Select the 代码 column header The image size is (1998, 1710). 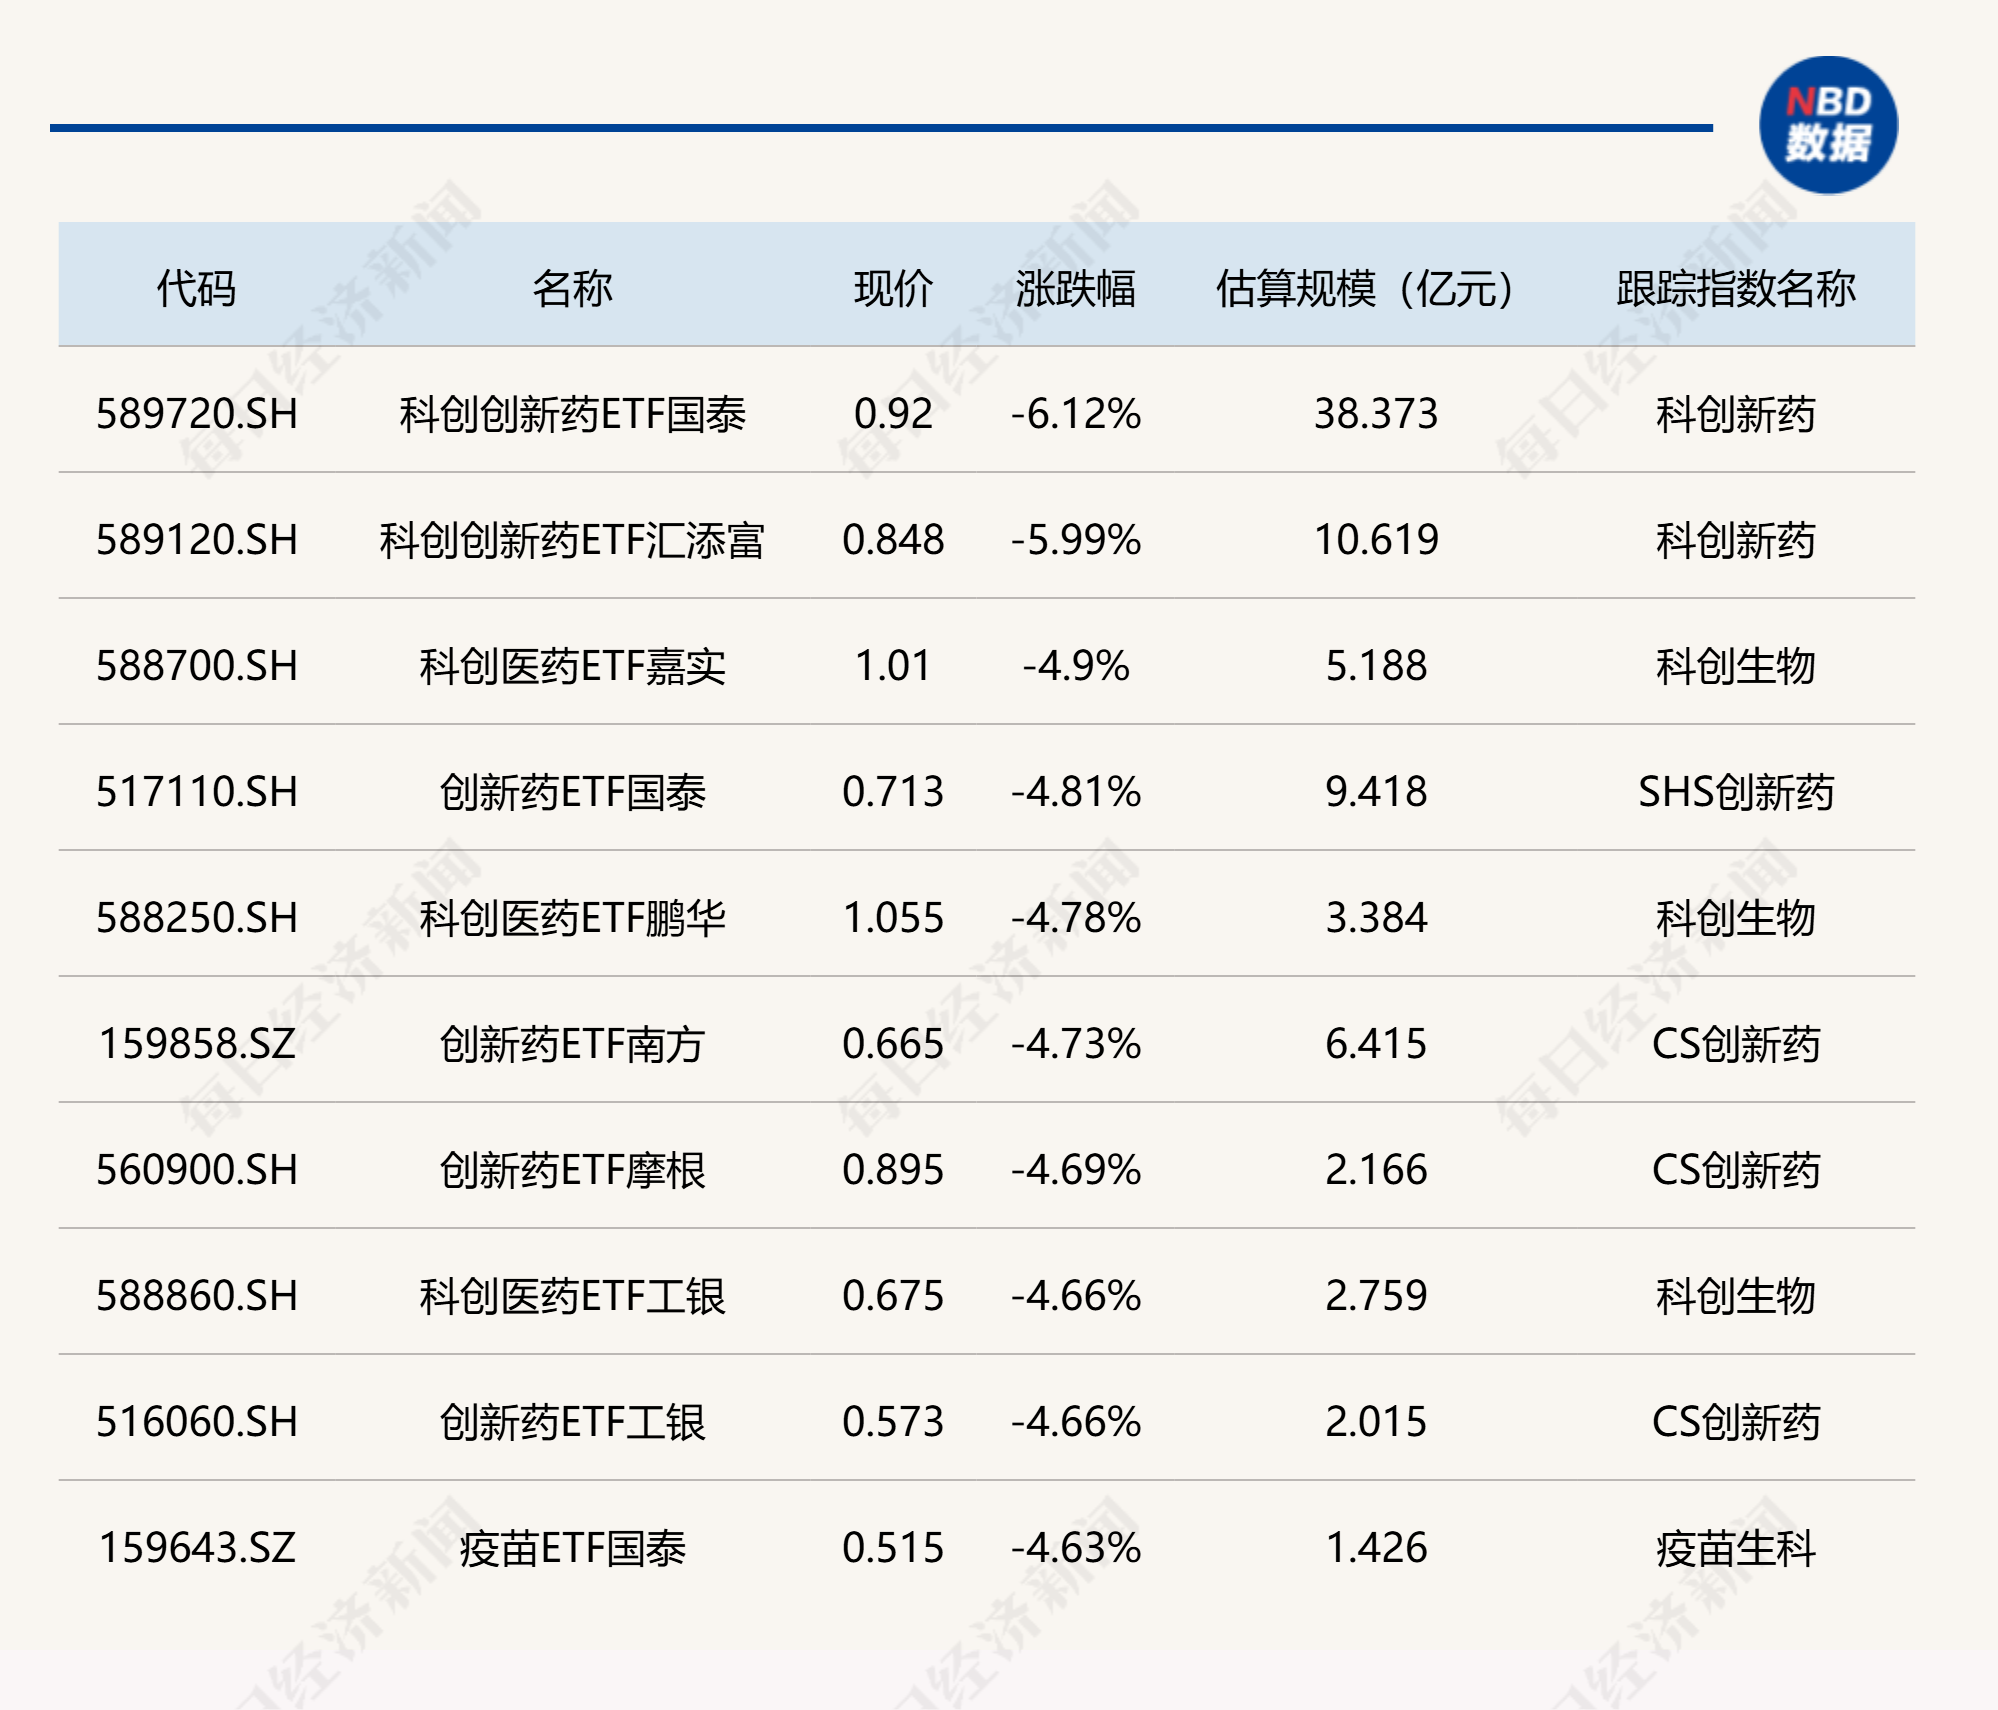pos(196,288)
